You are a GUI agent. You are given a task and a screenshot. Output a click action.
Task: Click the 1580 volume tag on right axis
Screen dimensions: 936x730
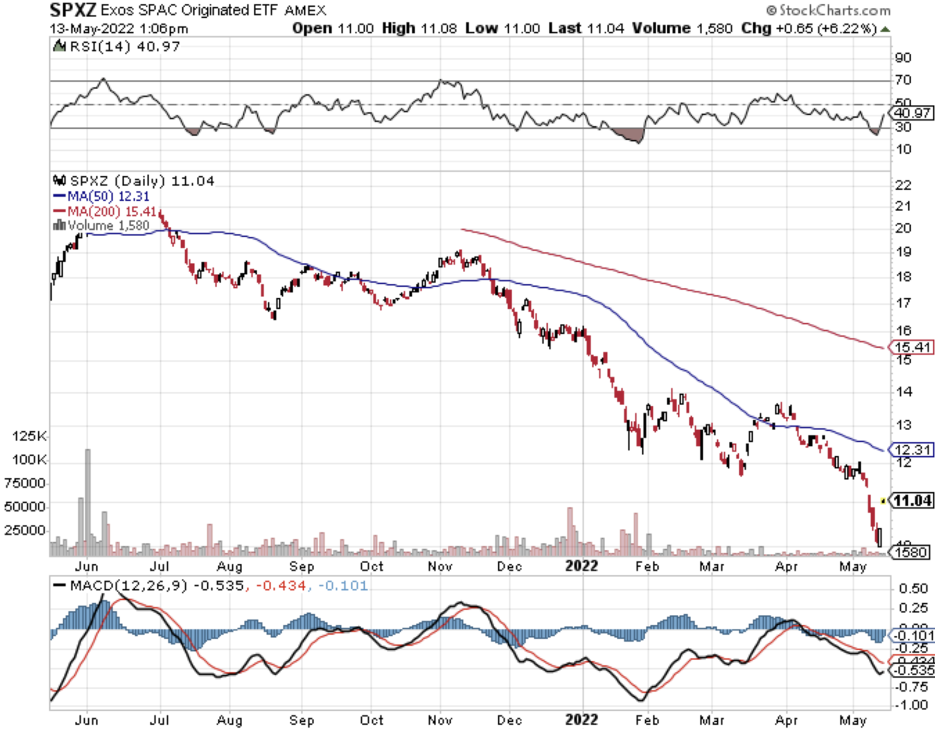[x=912, y=551]
